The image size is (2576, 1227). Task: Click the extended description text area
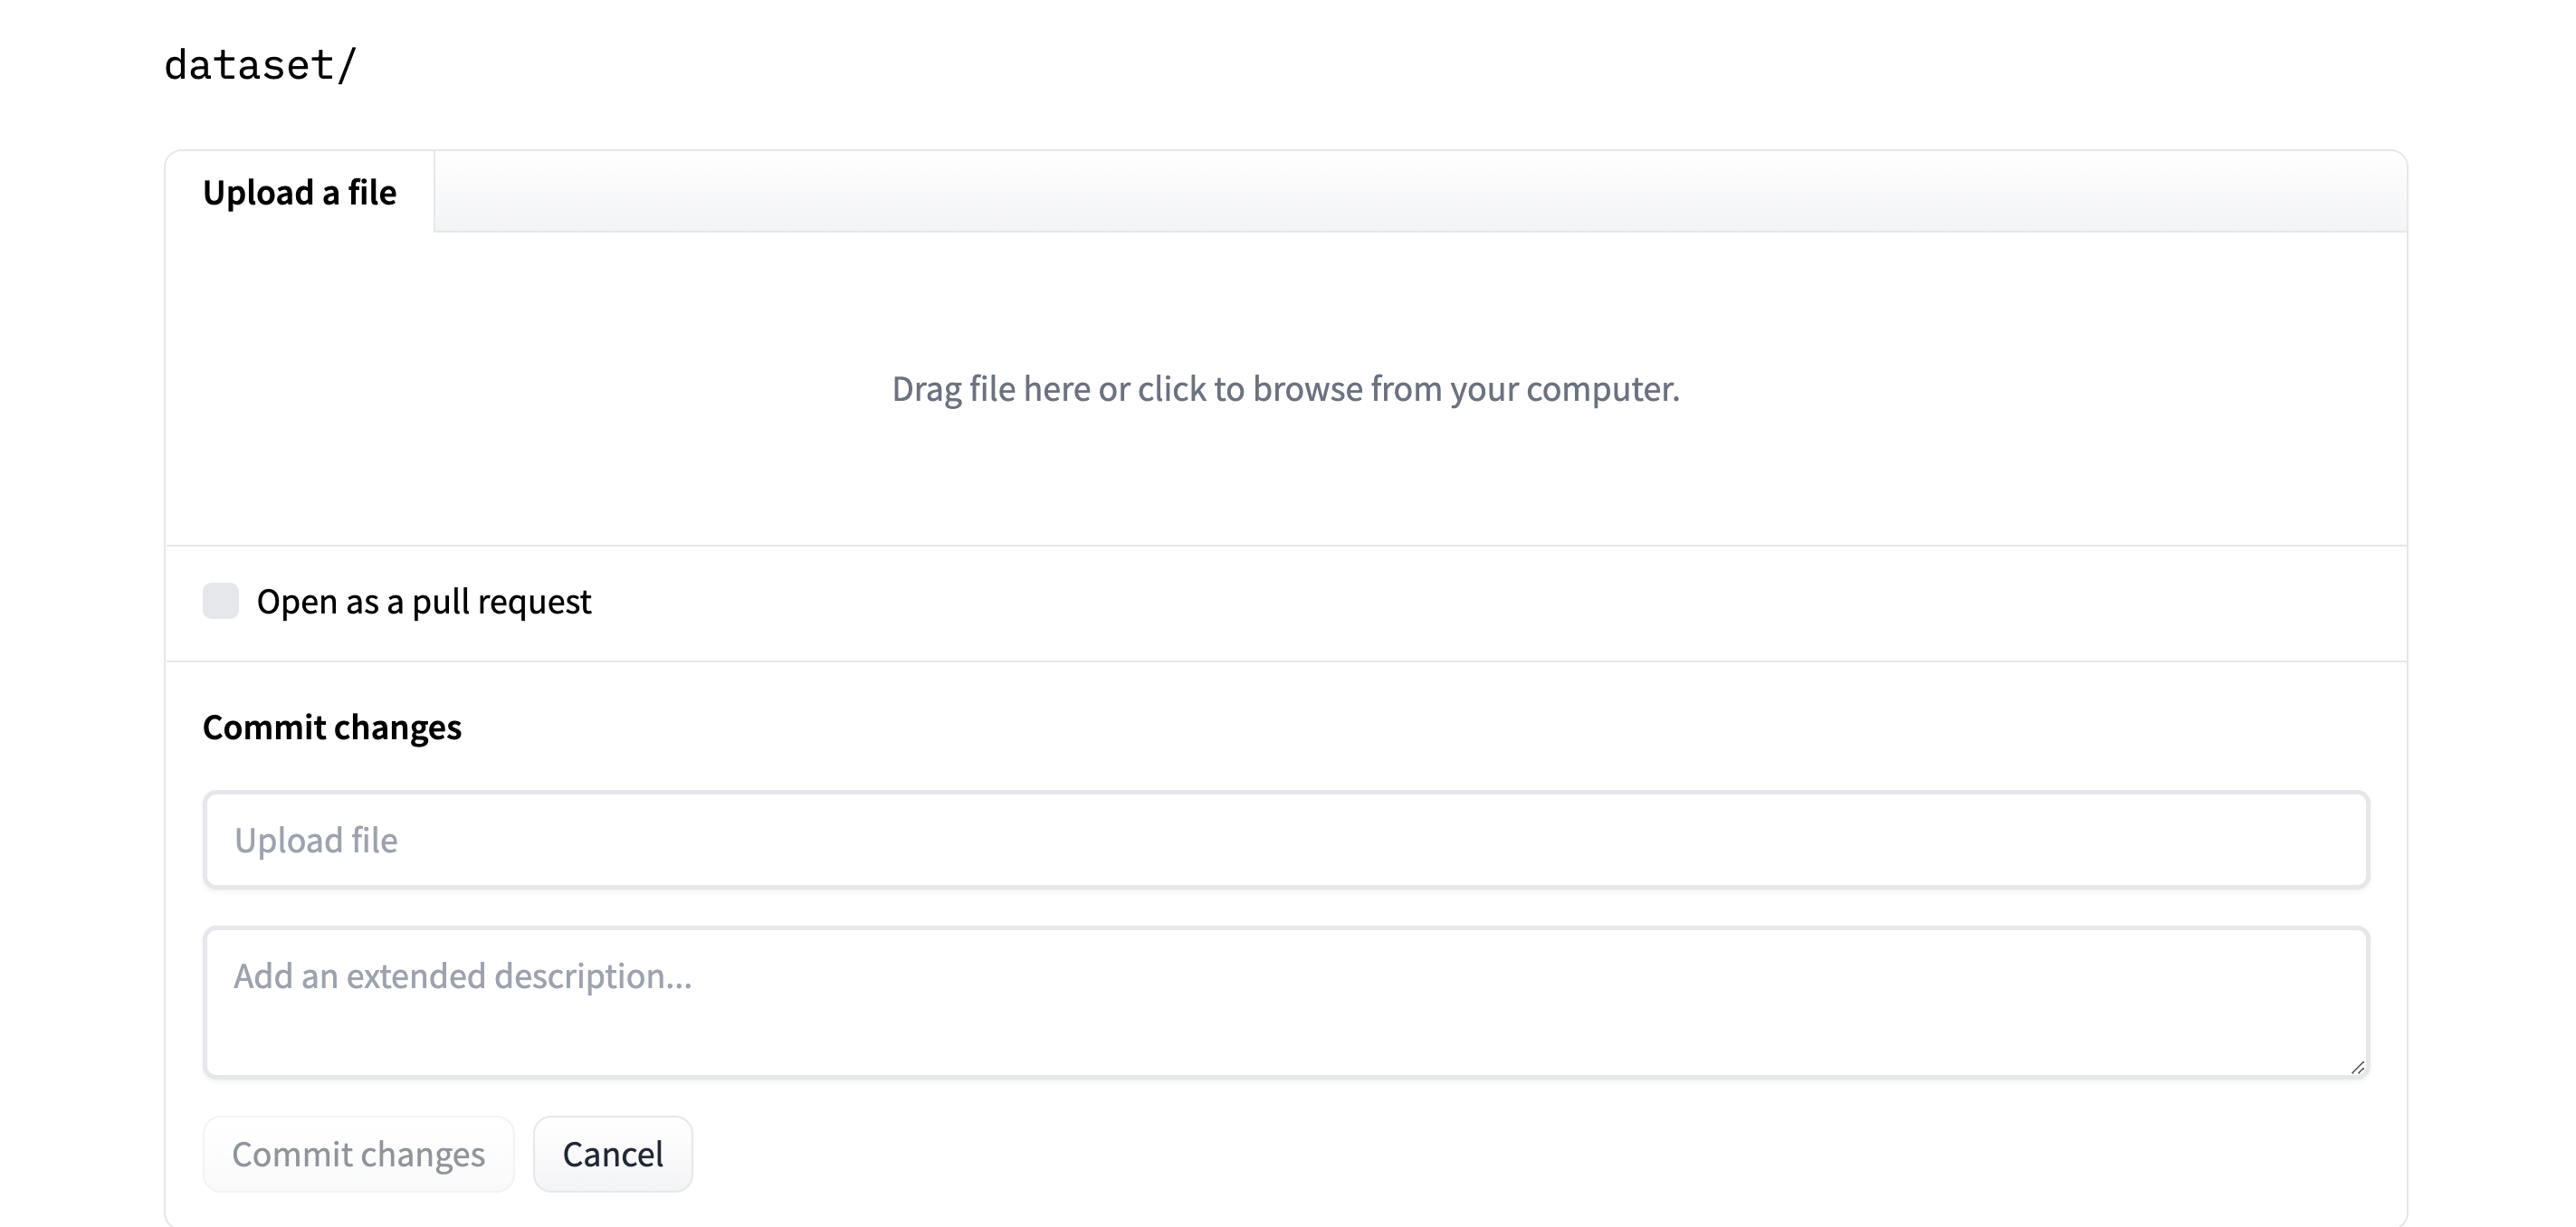pyautogui.click(x=1286, y=1002)
